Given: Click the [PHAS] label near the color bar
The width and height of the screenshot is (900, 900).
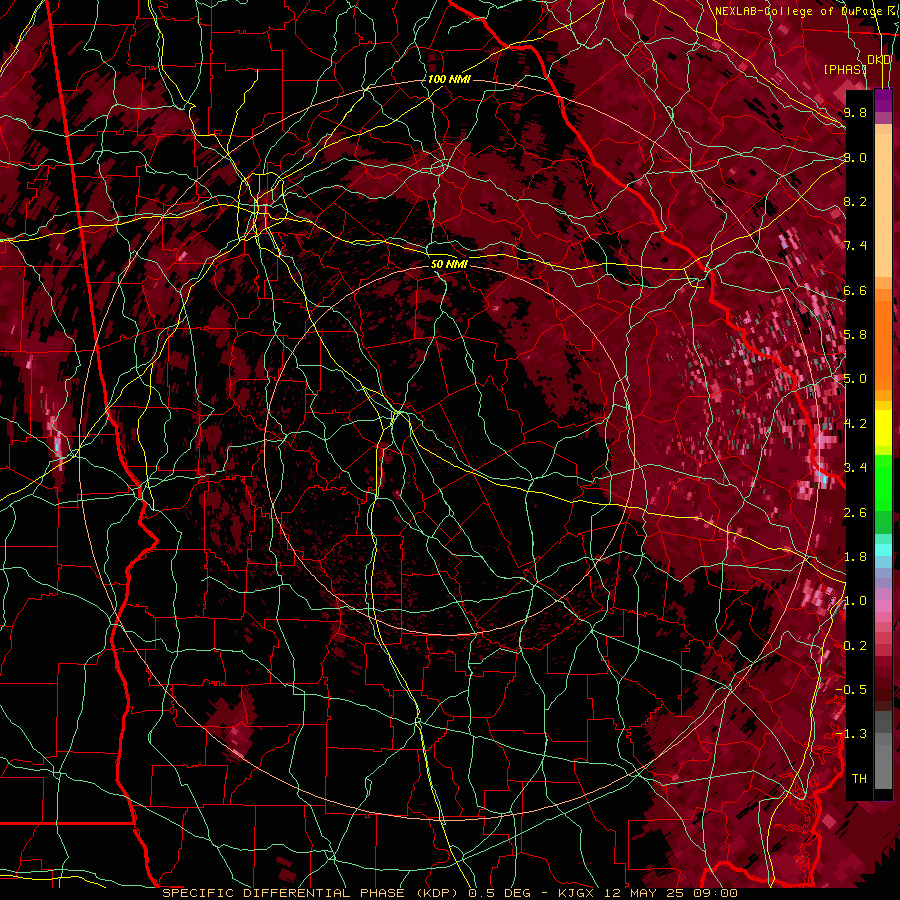Looking at the screenshot, I should (845, 69).
